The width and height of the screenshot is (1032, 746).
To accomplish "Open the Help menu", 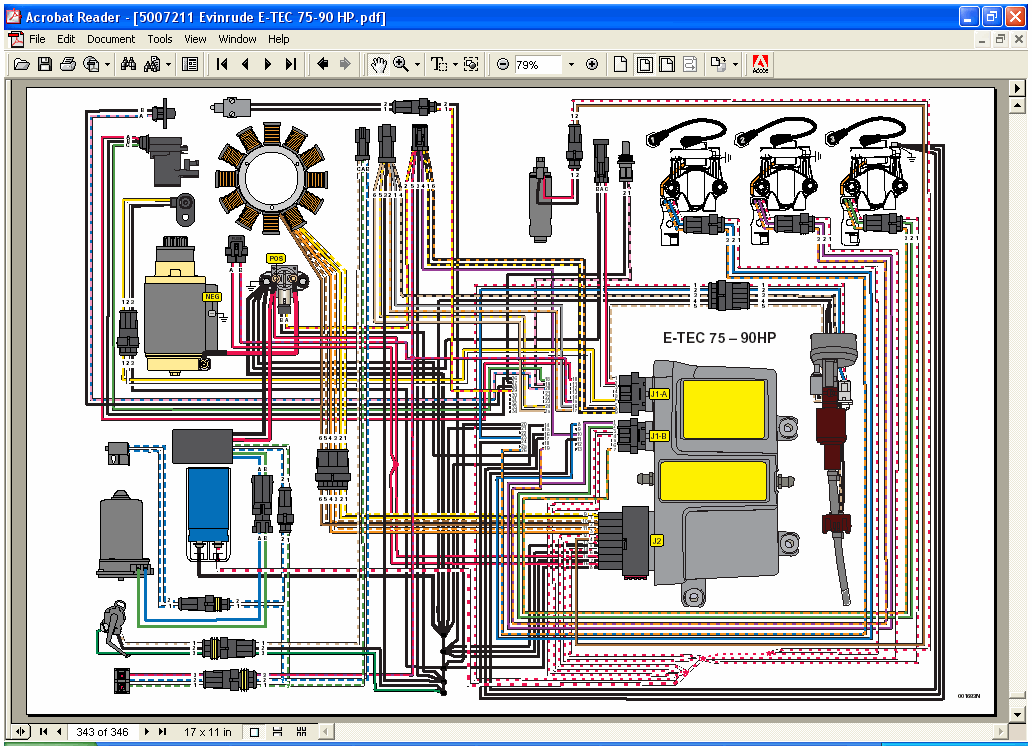I will click(278, 40).
